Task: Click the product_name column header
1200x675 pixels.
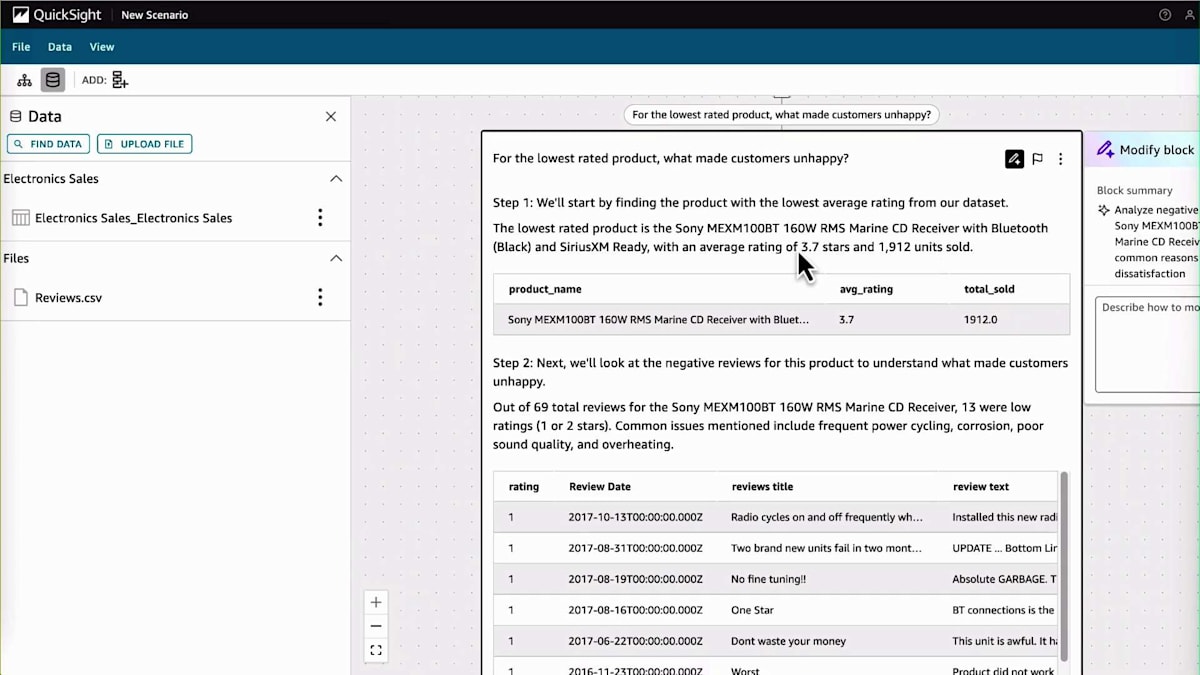Action: 545,289
